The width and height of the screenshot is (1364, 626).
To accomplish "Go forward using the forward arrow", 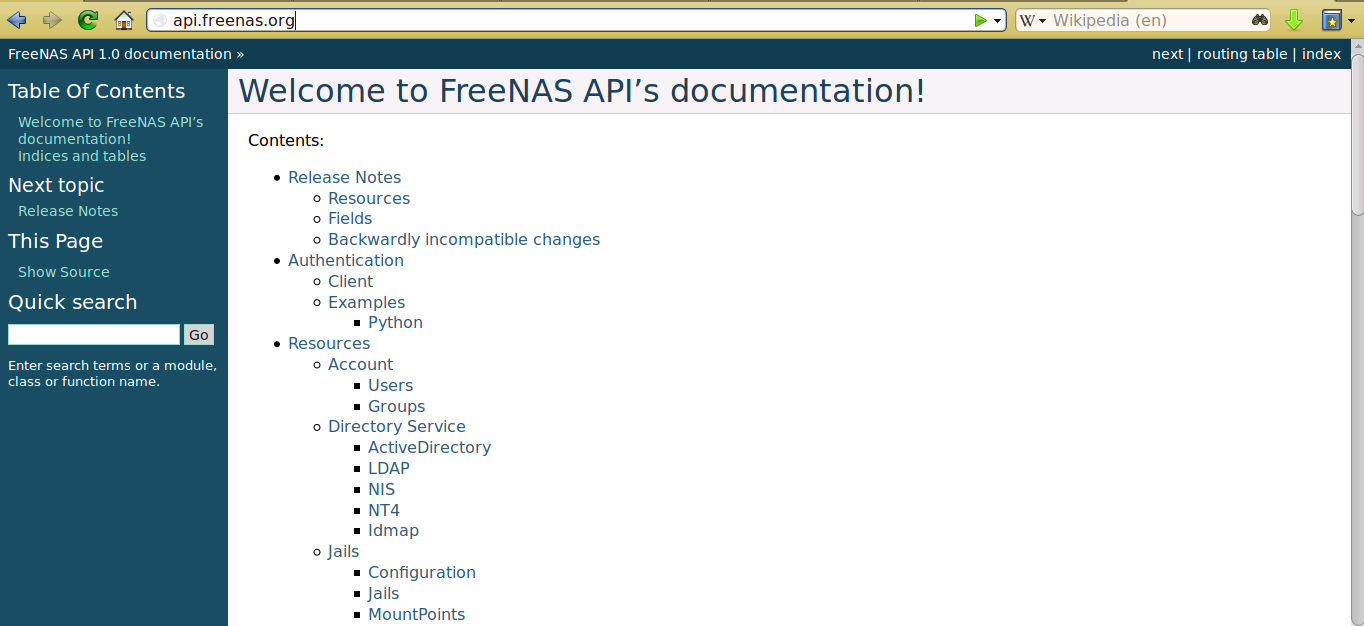I will 52,19.
